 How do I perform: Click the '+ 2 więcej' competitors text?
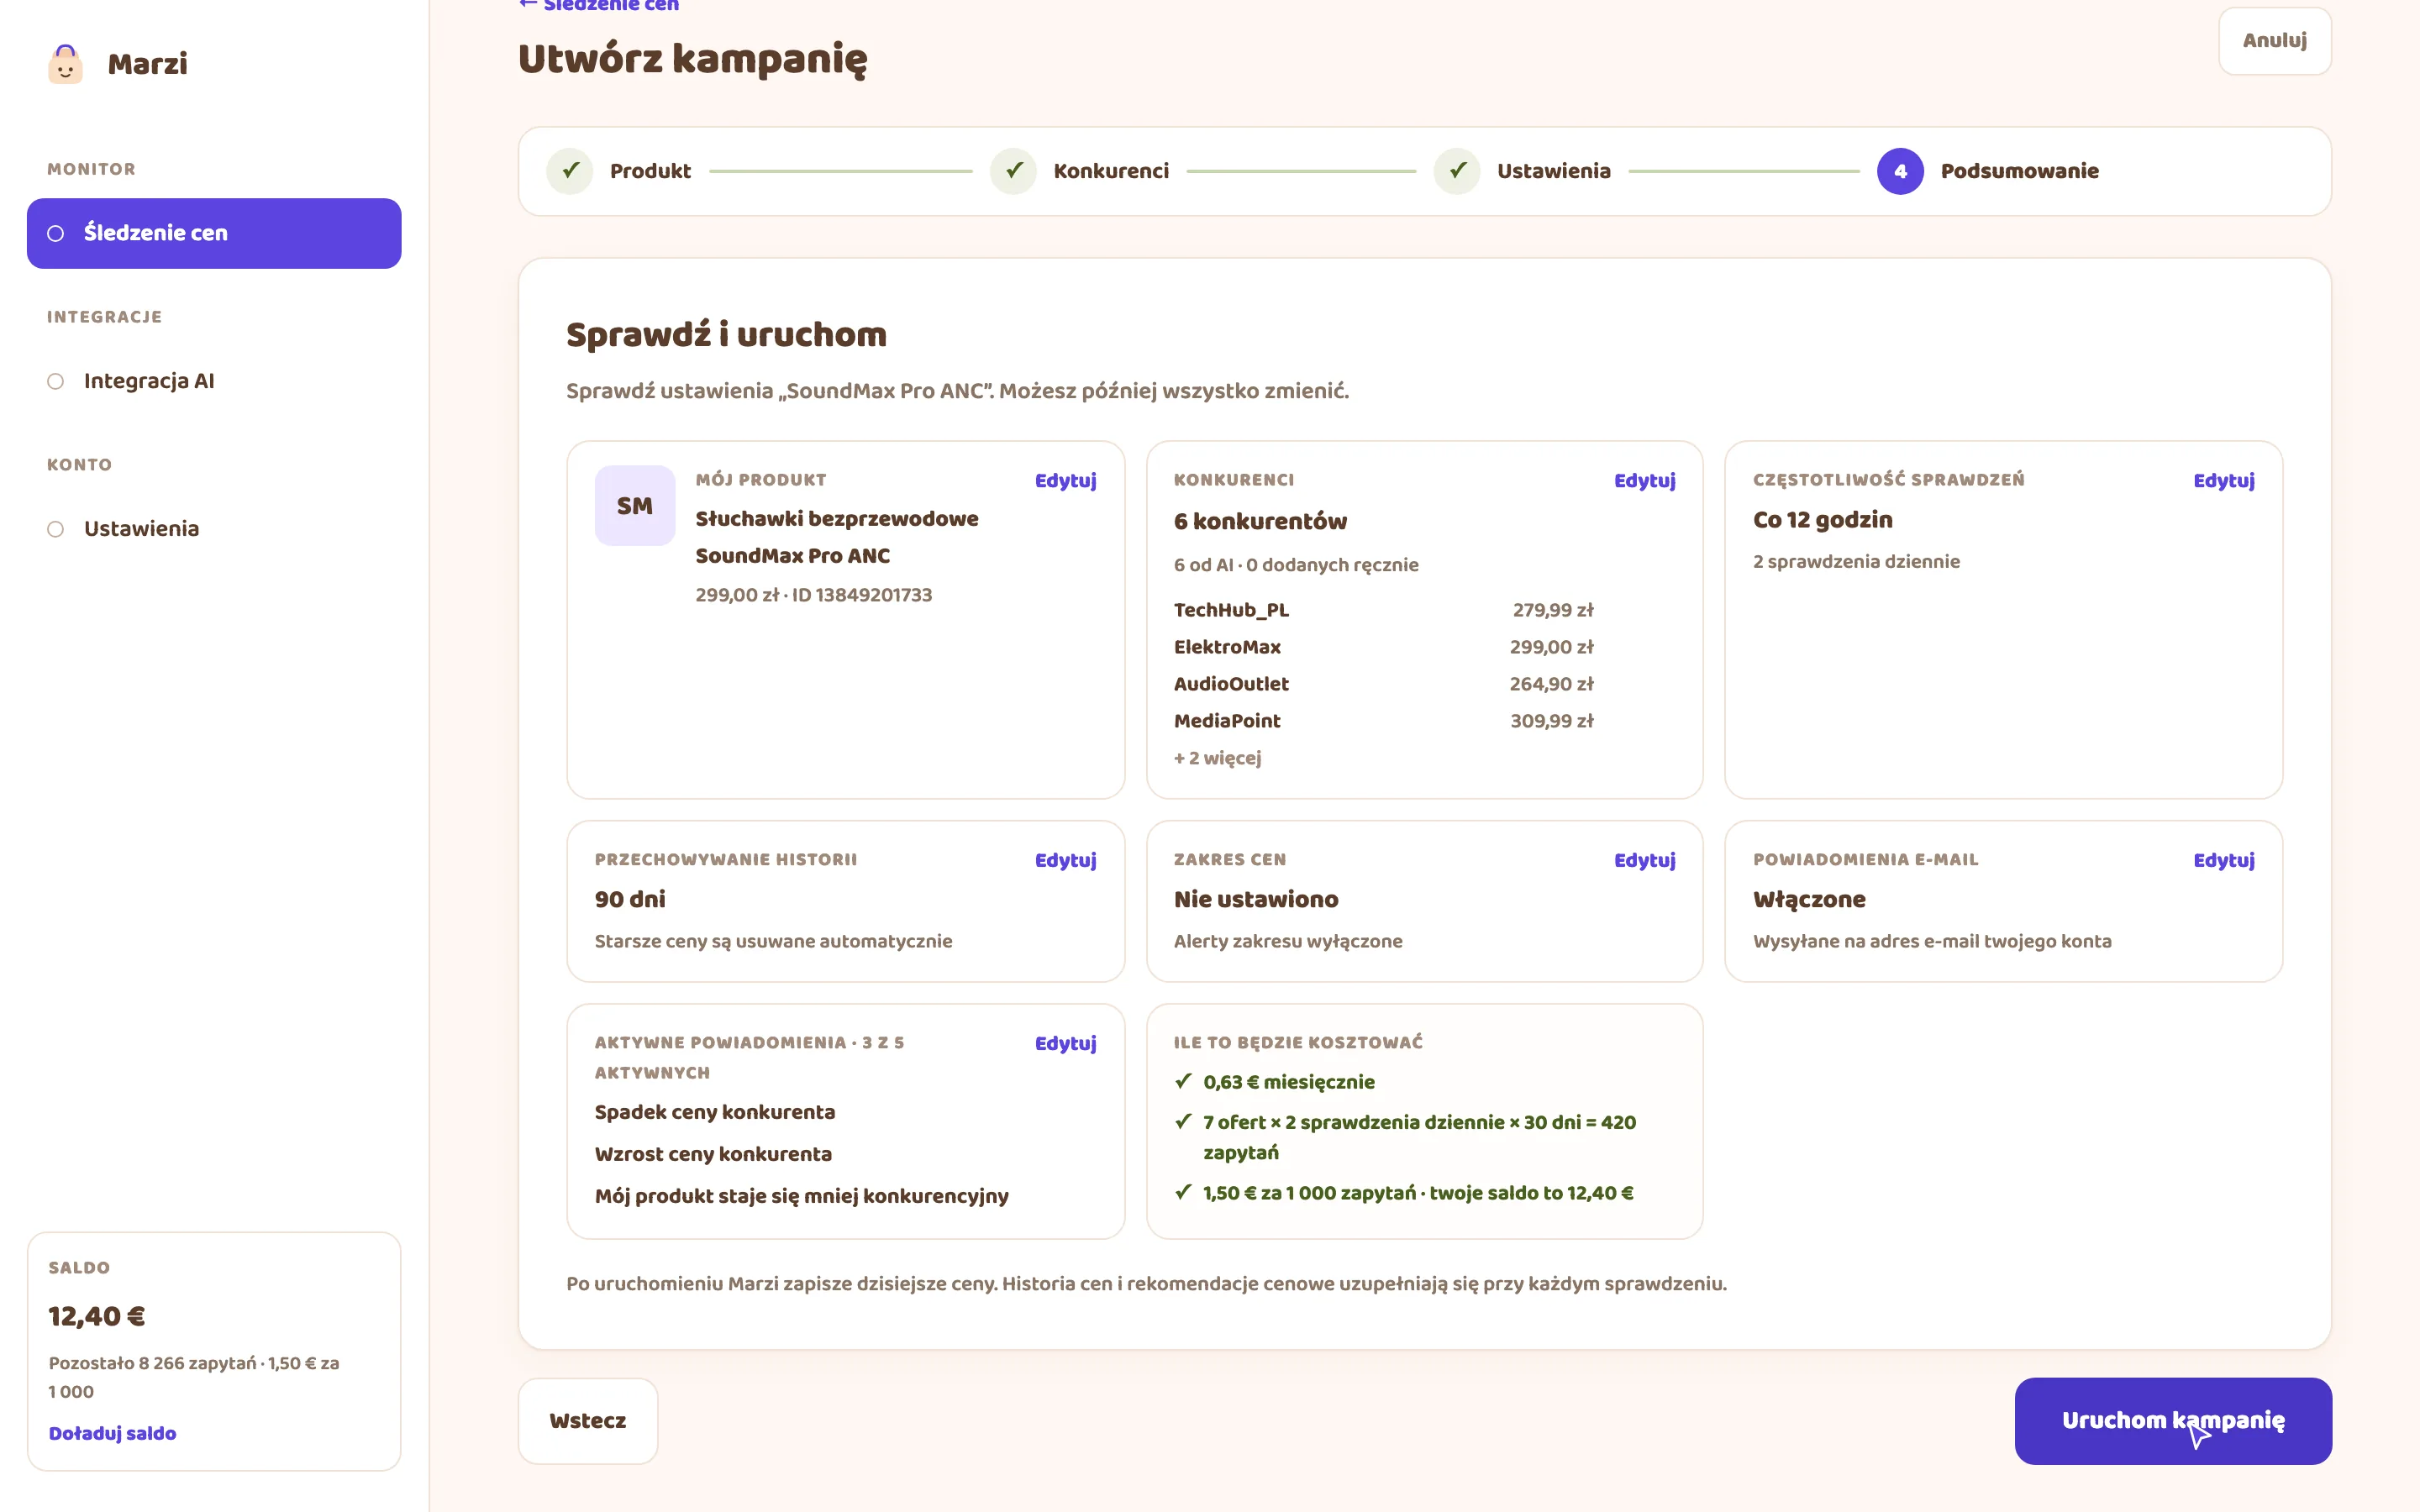click(1217, 758)
